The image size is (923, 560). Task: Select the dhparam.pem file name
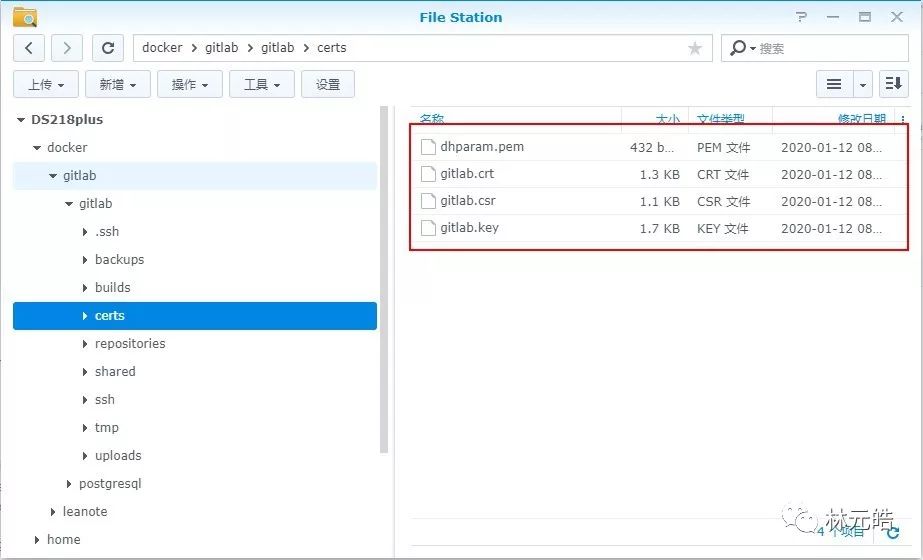[x=482, y=147]
